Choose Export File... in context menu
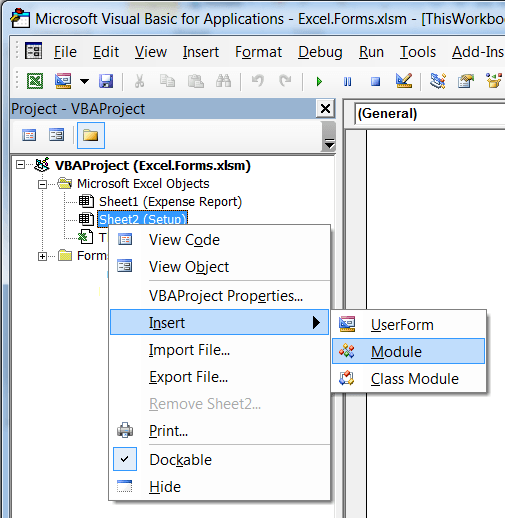Image resolution: width=505 pixels, height=518 pixels. [x=220, y=377]
